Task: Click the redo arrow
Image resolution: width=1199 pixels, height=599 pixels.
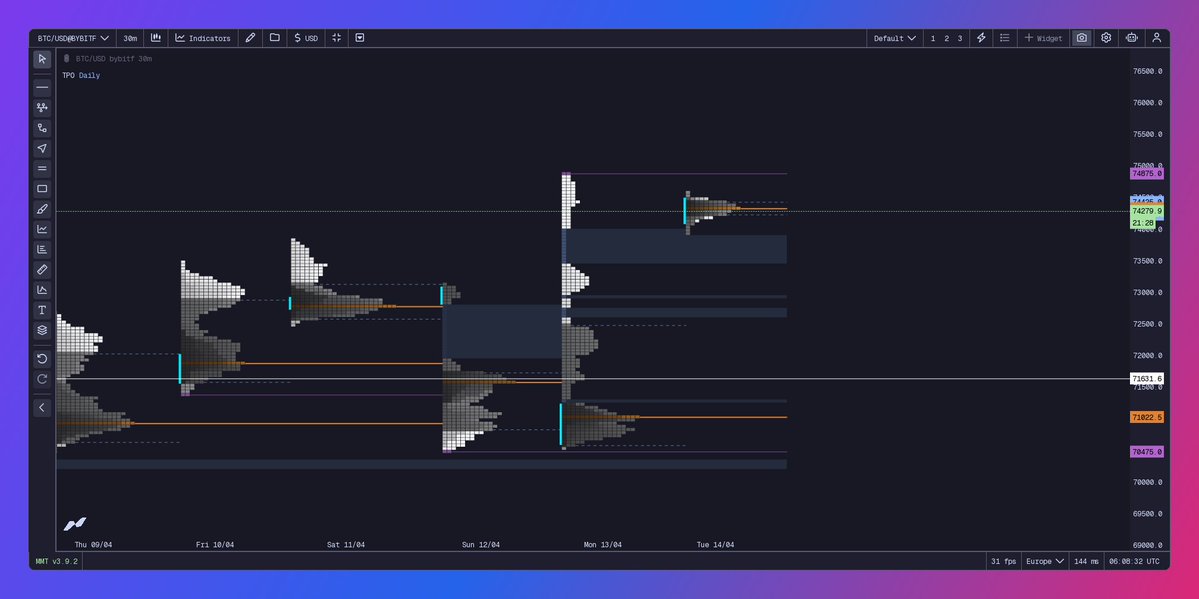Action: point(42,379)
